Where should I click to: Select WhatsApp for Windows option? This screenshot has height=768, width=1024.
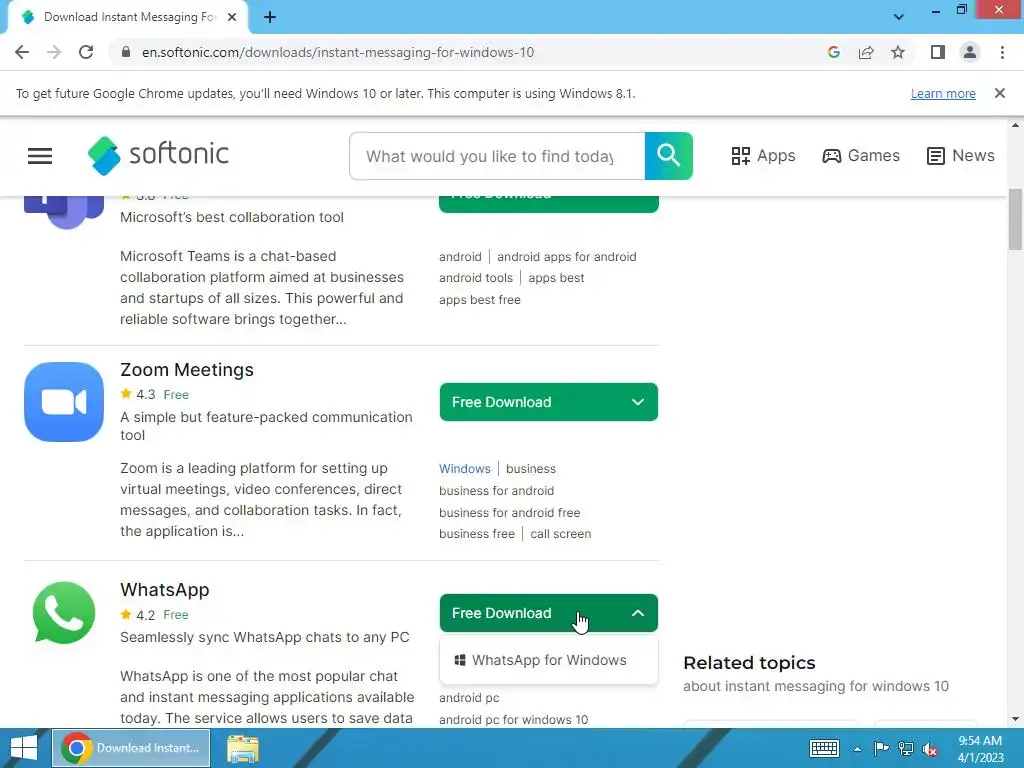549,660
